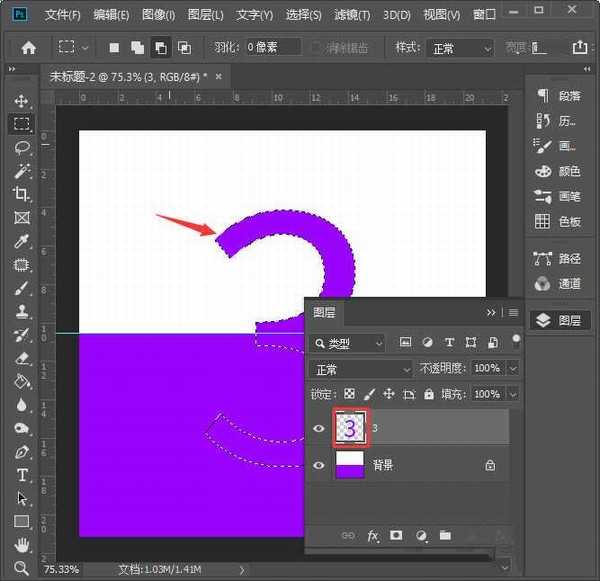This screenshot has height=581, width=600.
Task: Click the 羽化 feather input field
Action: click(x=274, y=48)
